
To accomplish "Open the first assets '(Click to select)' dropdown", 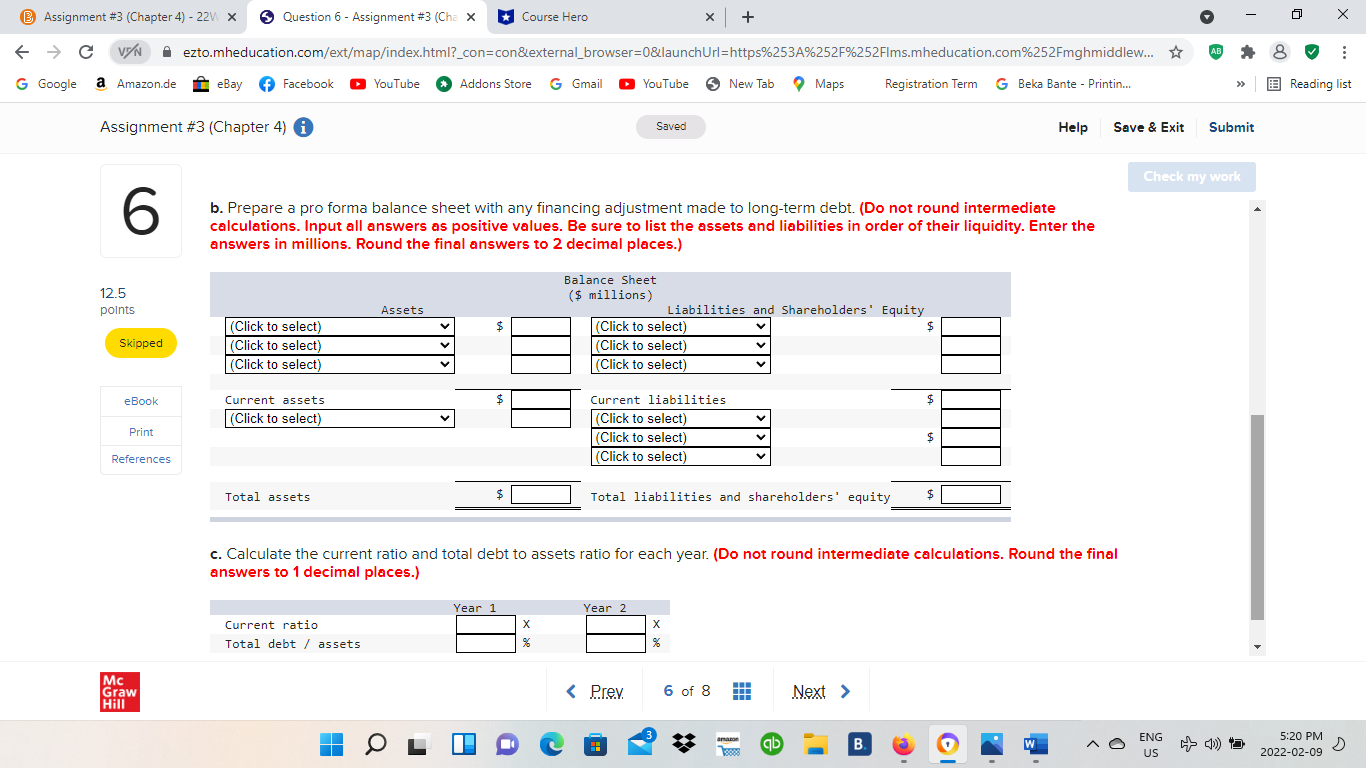I will (339, 326).
